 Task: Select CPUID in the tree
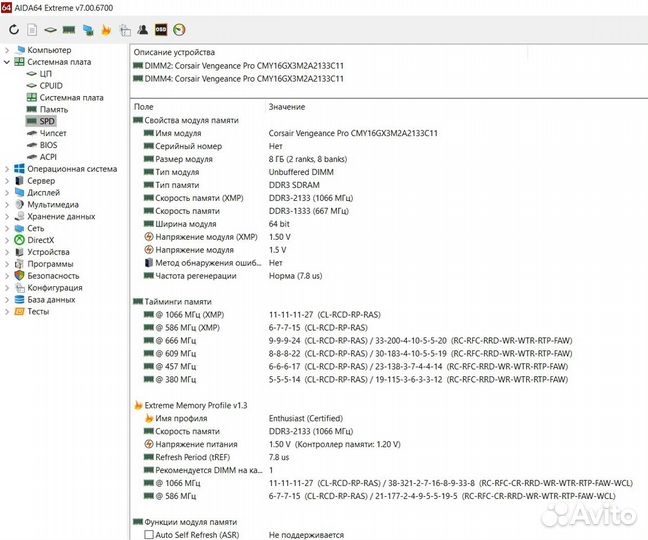(x=51, y=86)
